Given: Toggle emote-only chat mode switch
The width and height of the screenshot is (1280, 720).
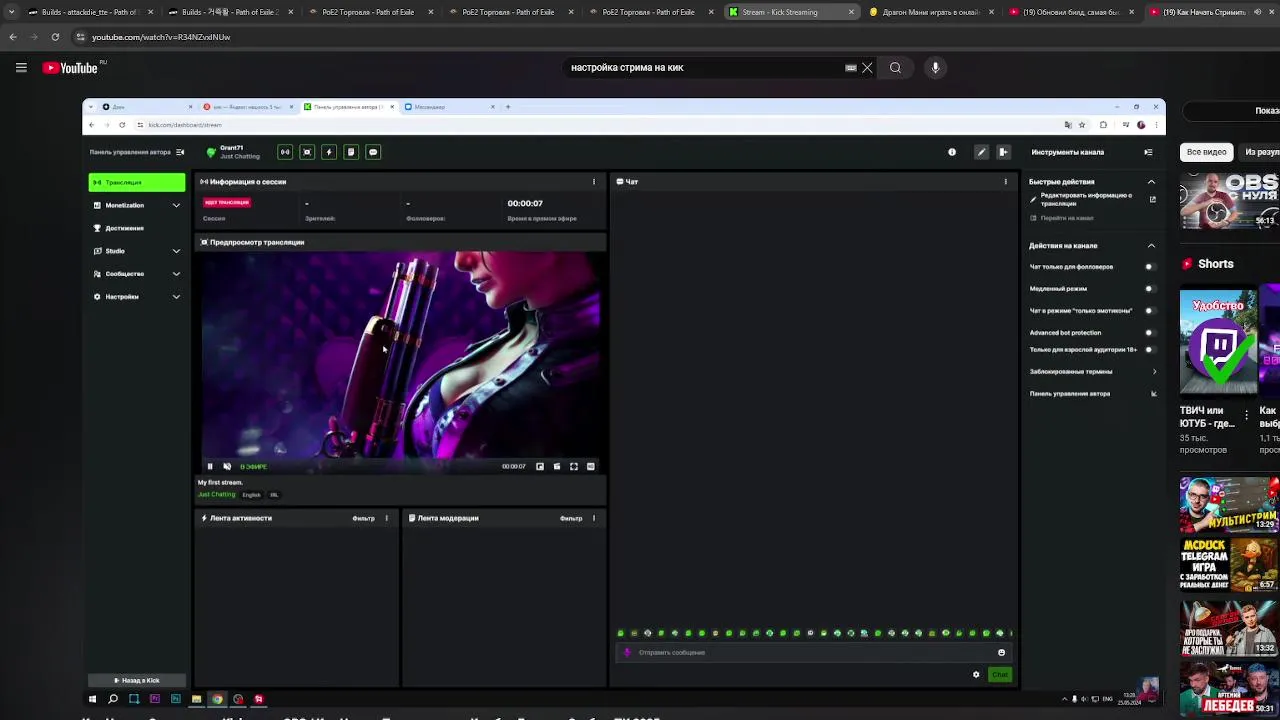Looking at the screenshot, I should pyautogui.click(x=1149, y=311).
